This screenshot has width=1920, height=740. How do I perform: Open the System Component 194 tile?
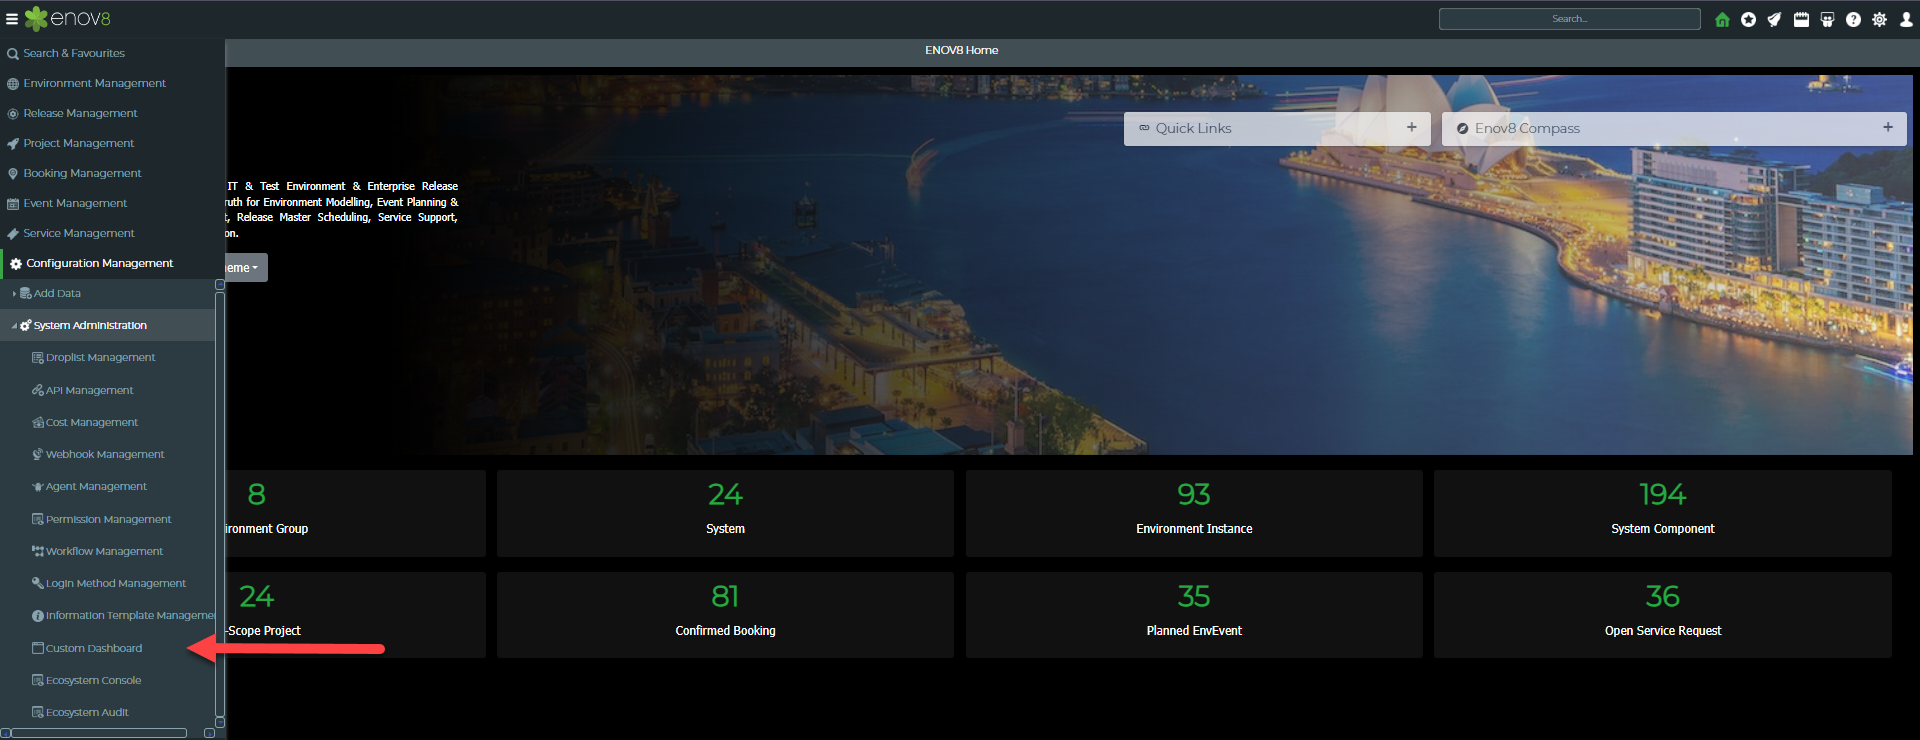pyautogui.click(x=1663, y=513)
